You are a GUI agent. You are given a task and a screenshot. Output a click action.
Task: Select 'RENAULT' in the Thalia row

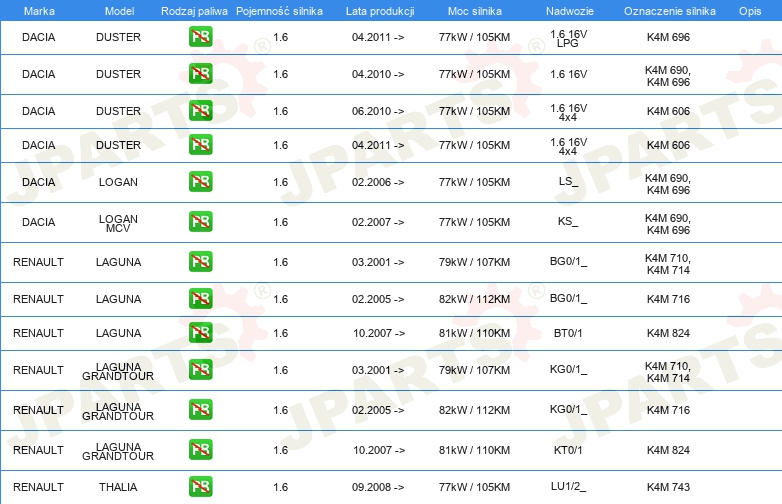(x=38, y=487)
